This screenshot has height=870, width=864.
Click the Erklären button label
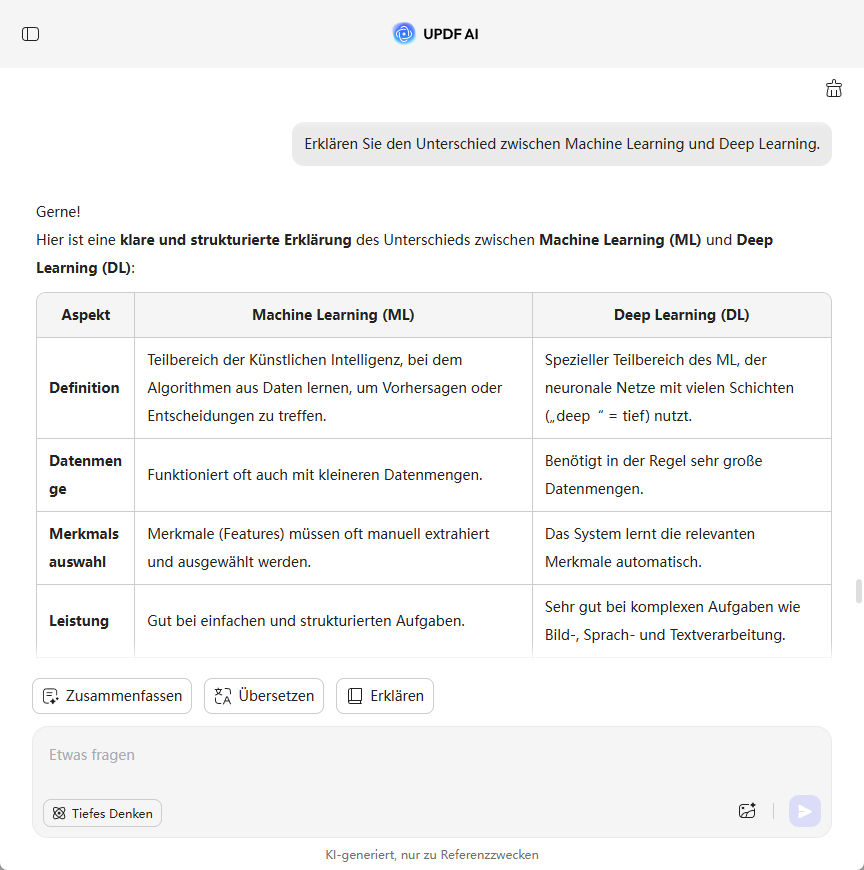pyautogui.click(x=397, y=696)
